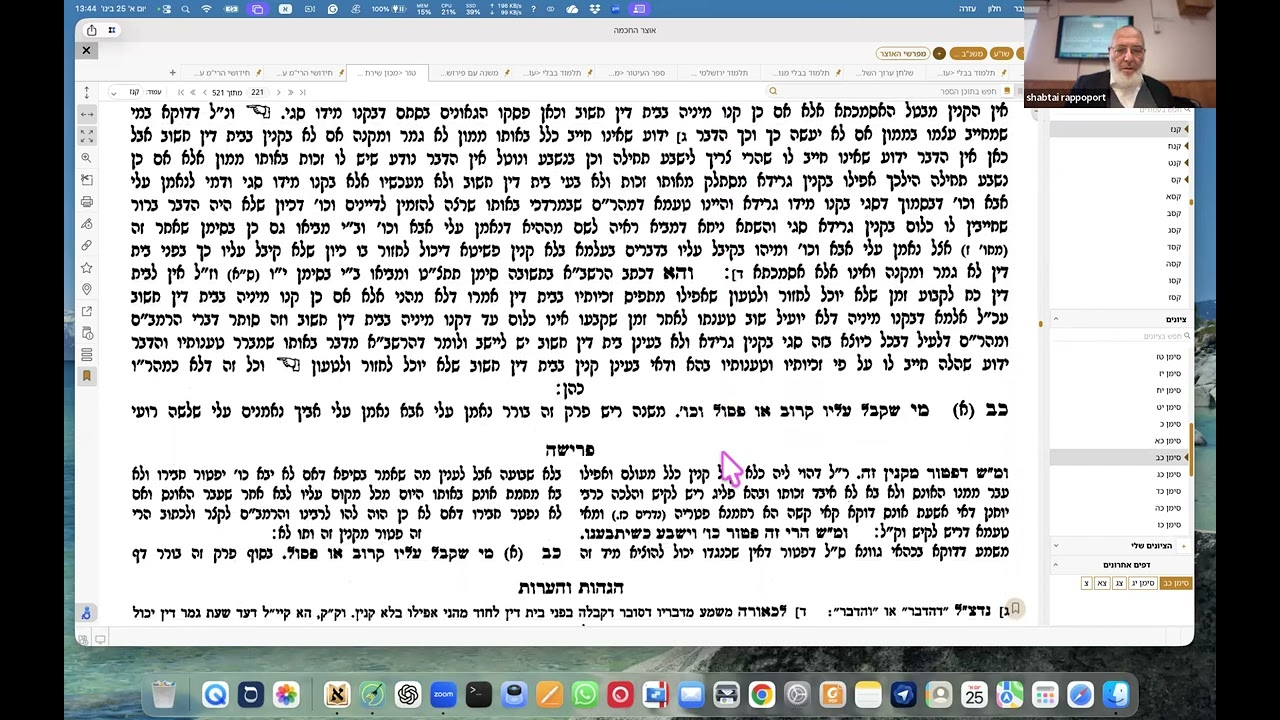1280x720 pixels.
Task: Click the star favorite icon in the left toolbar
Action: 87,268
